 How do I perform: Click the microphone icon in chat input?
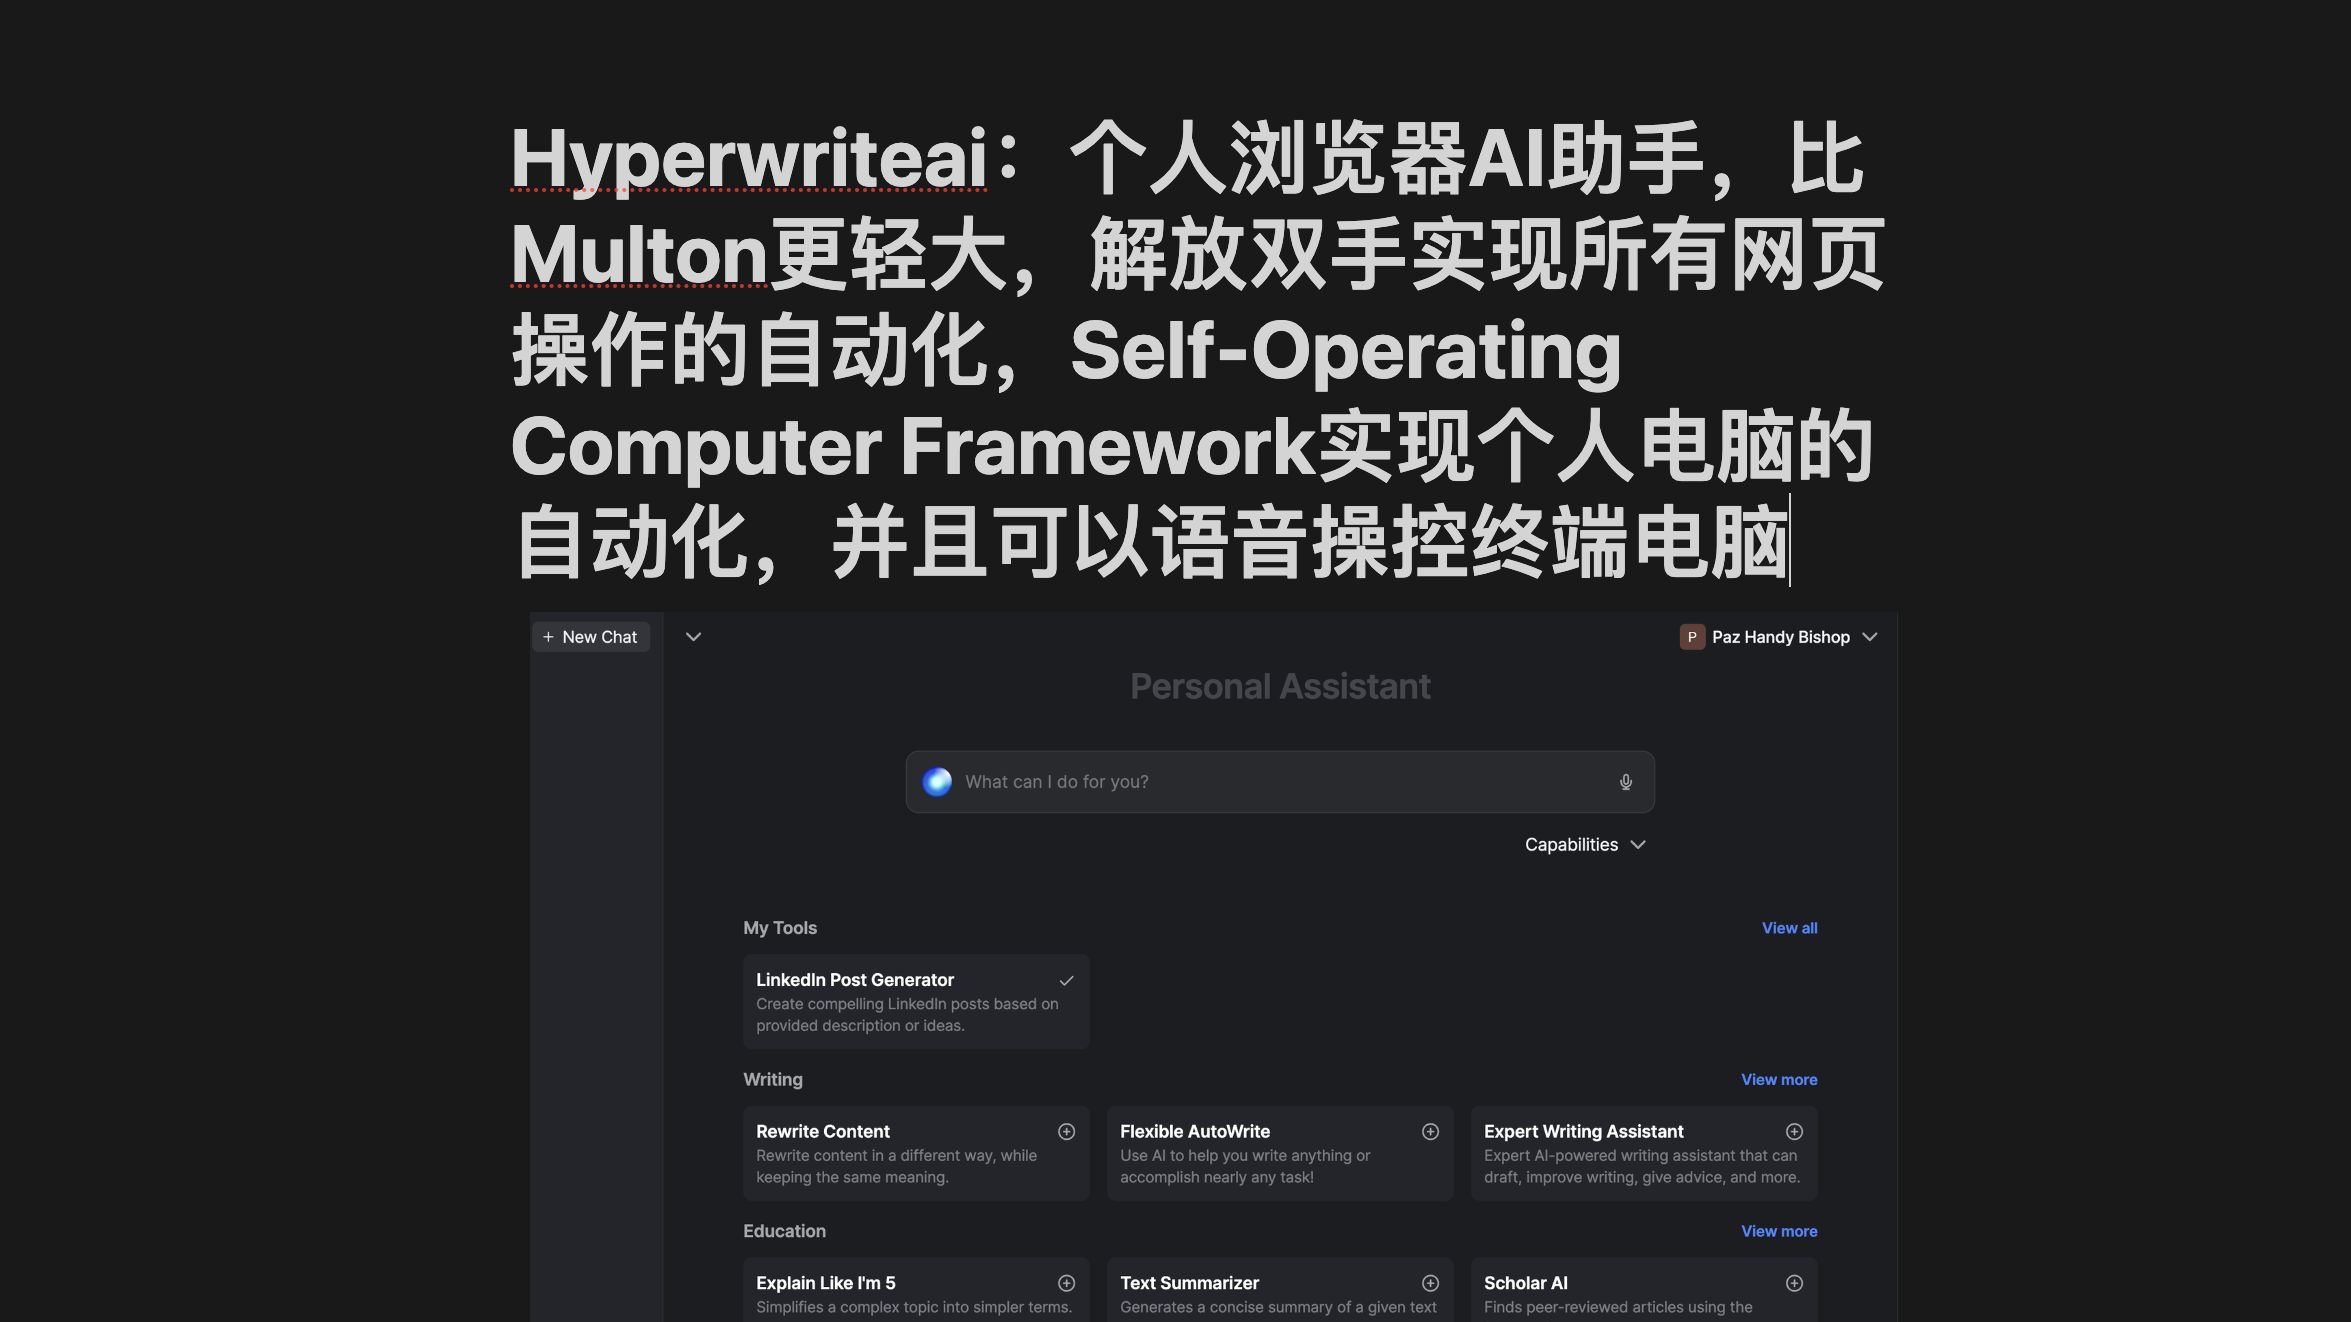coord(1624,781)
